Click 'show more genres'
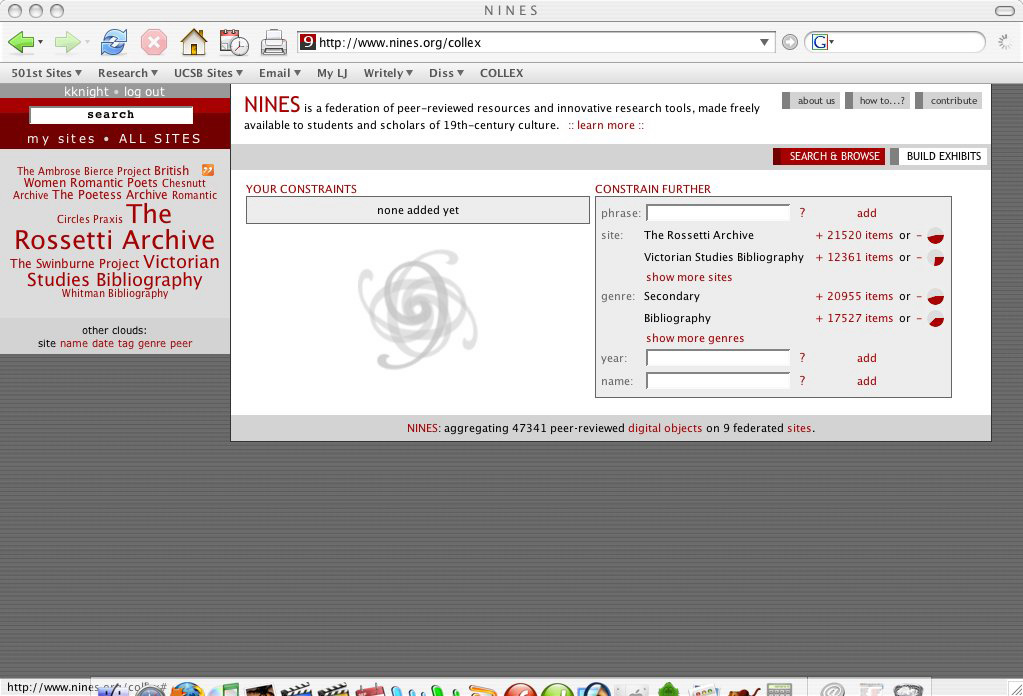 click(x=695, y=338)
